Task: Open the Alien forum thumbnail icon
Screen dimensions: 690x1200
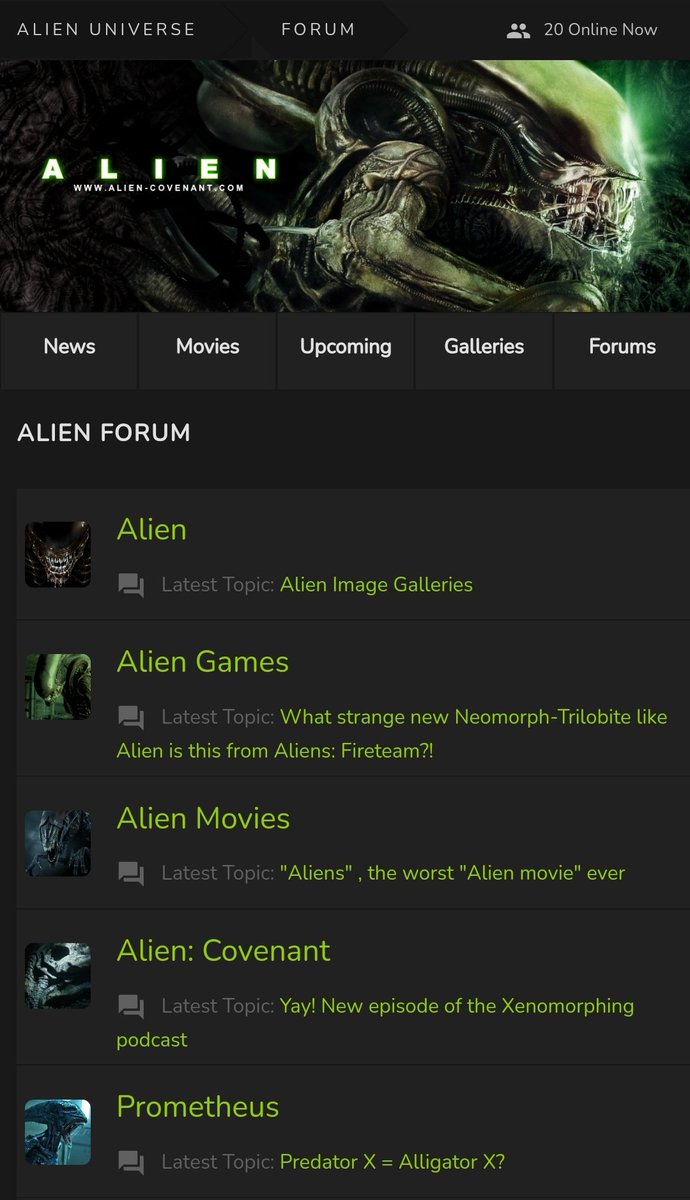Action: click(58, 554)
